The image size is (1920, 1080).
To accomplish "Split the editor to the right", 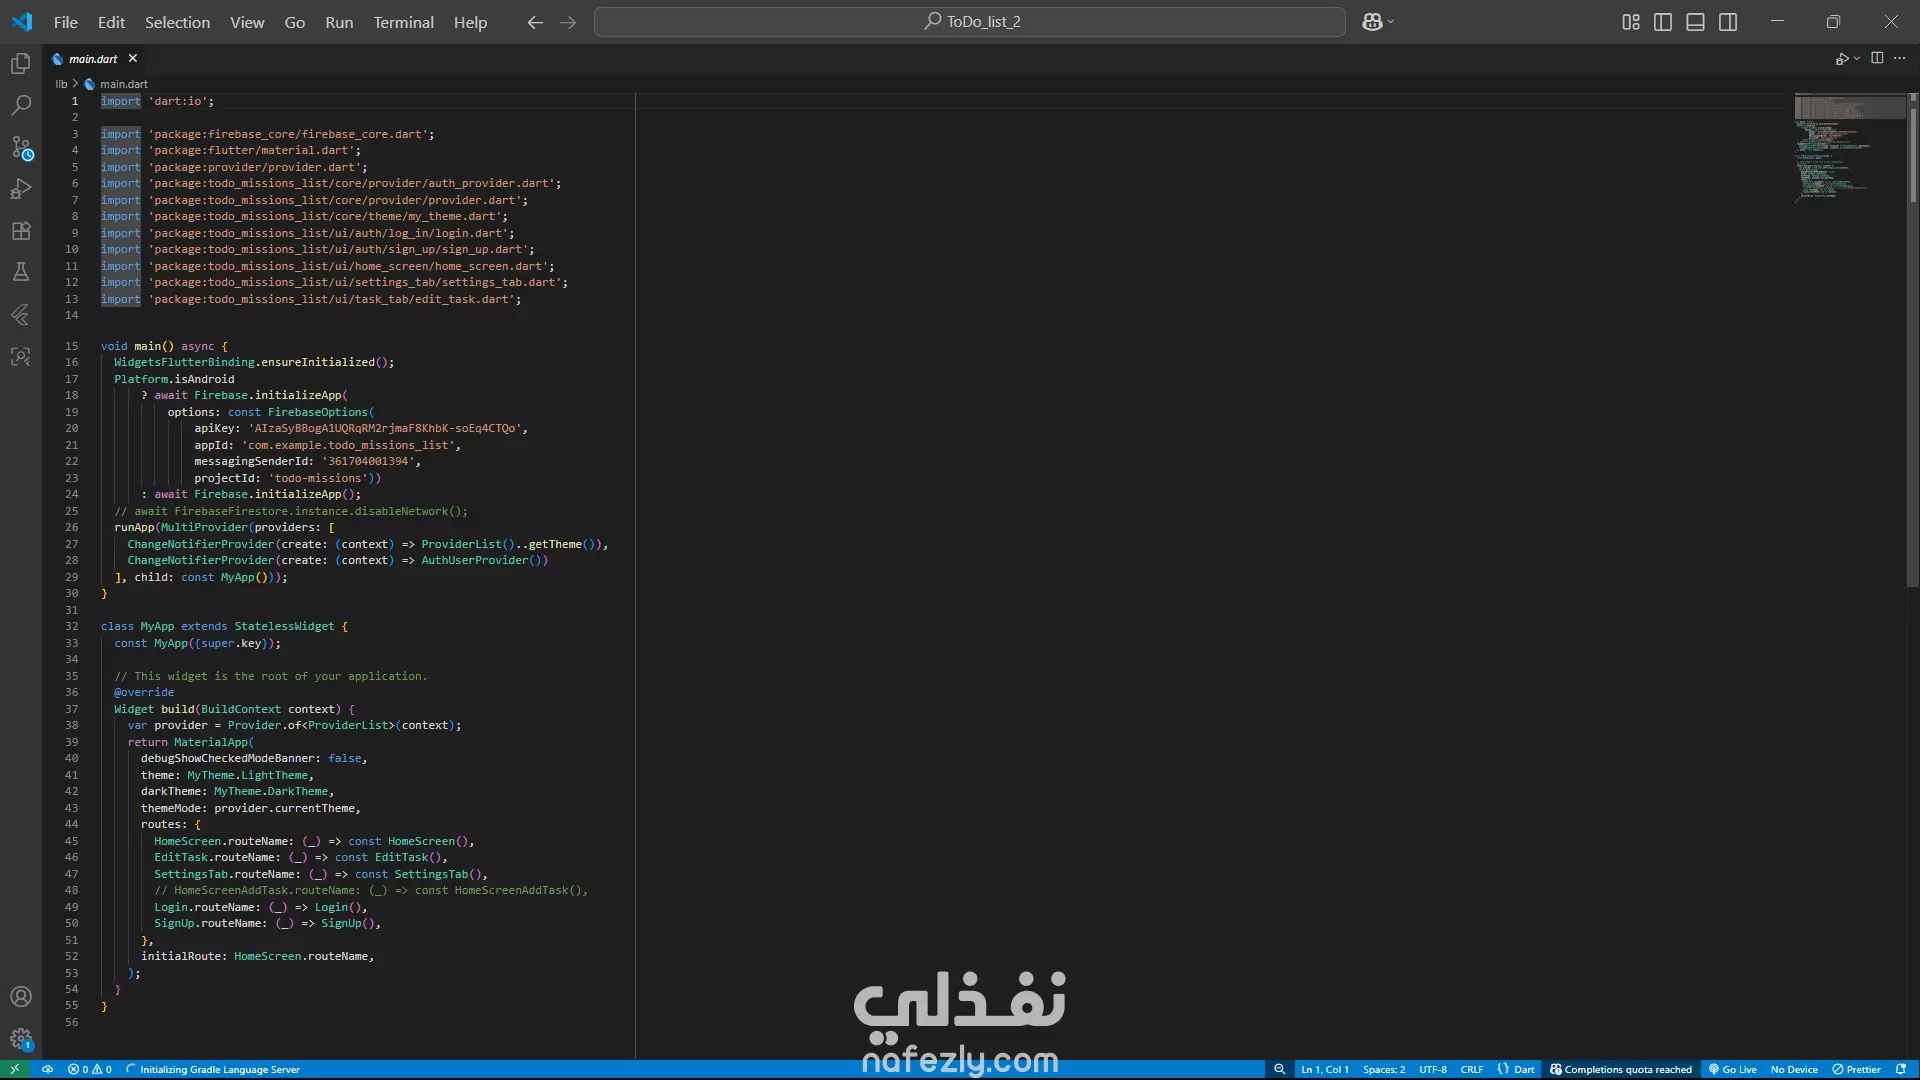I will tap(1877, 58).
